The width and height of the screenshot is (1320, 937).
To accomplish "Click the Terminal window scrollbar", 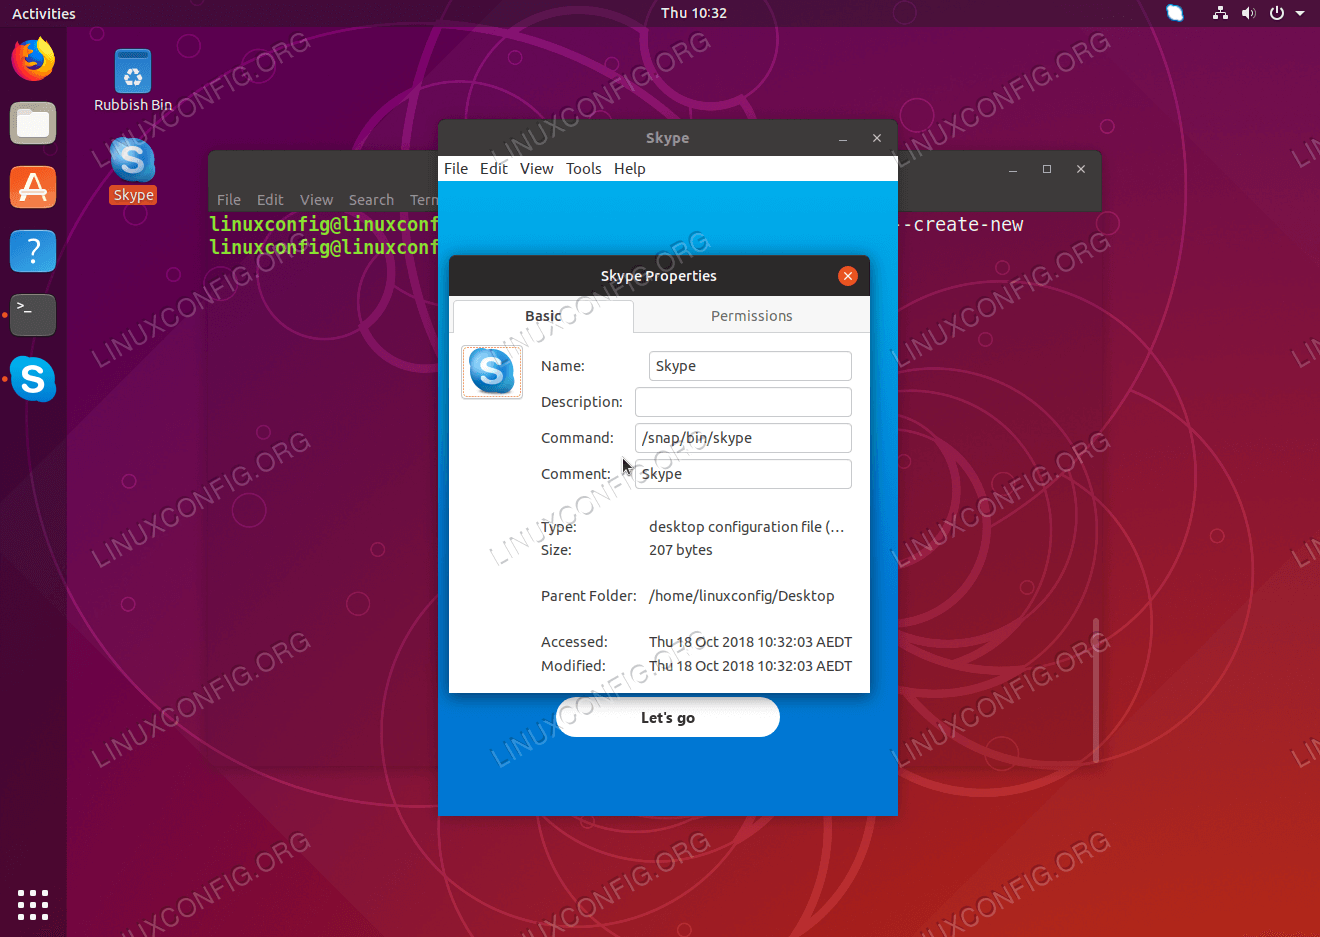I will click(1096, 690).
